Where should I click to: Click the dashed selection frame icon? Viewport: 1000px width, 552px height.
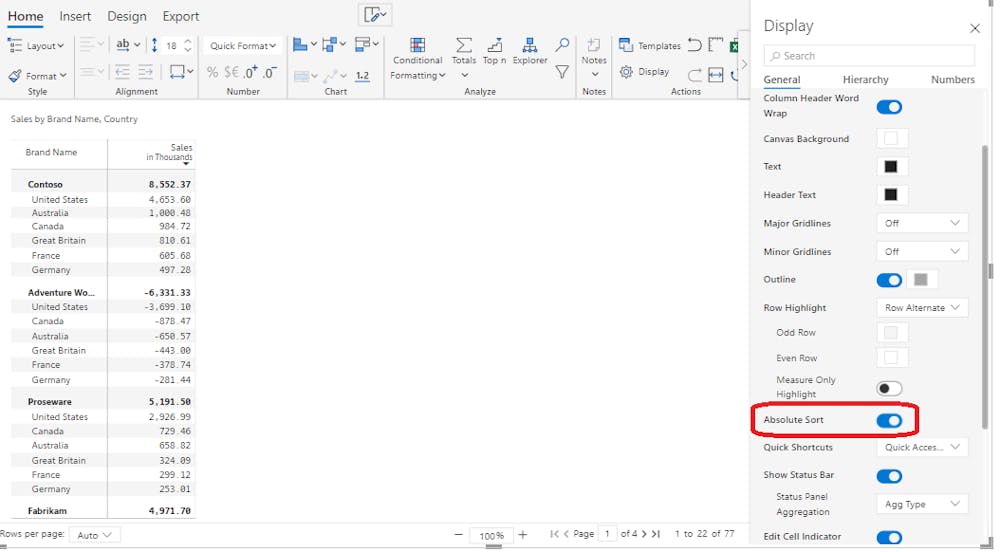click(716, 45)
